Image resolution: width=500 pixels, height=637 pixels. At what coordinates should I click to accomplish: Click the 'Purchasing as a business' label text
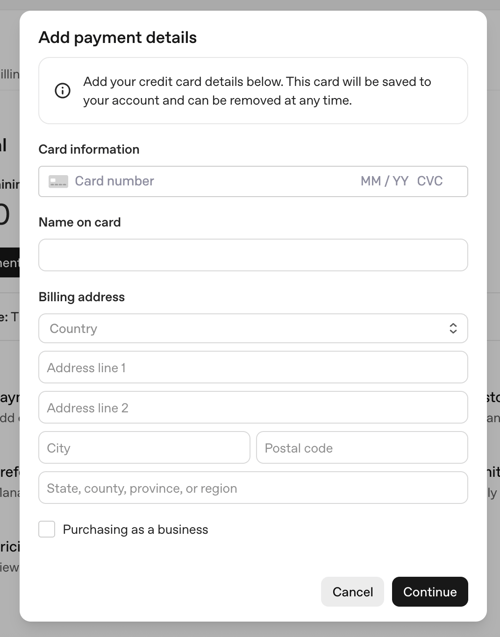tap(135, 529)
